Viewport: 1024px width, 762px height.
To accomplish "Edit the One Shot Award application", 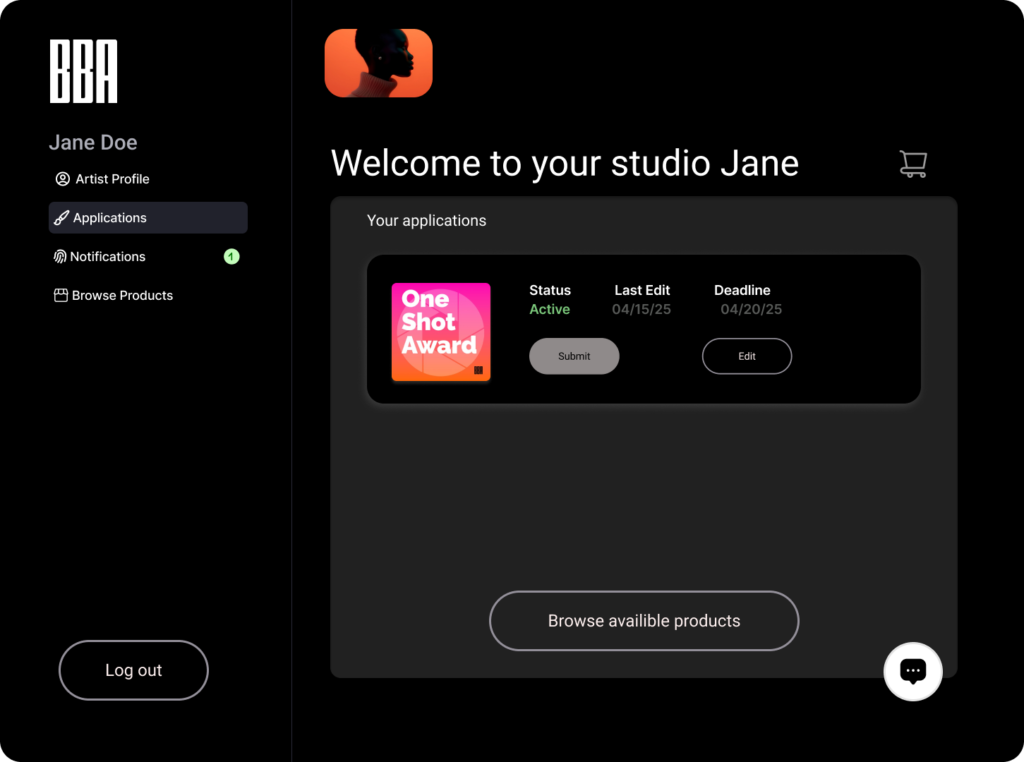I will click(x=747, y=356).
